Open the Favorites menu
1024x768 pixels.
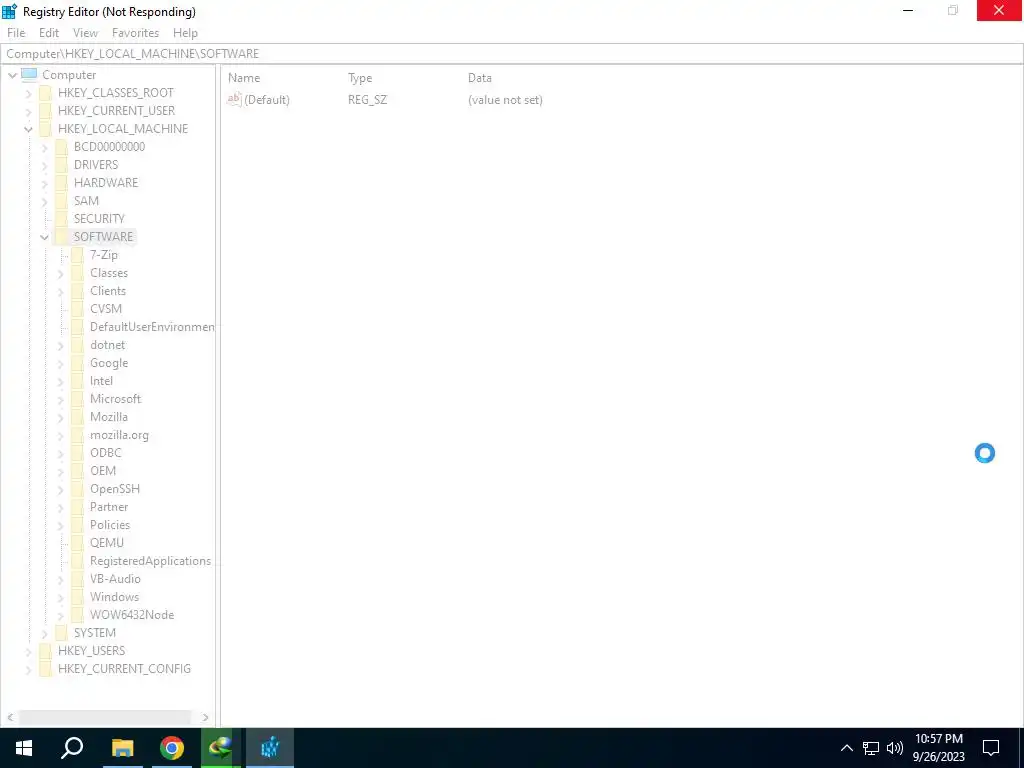(x=135, y=33)
